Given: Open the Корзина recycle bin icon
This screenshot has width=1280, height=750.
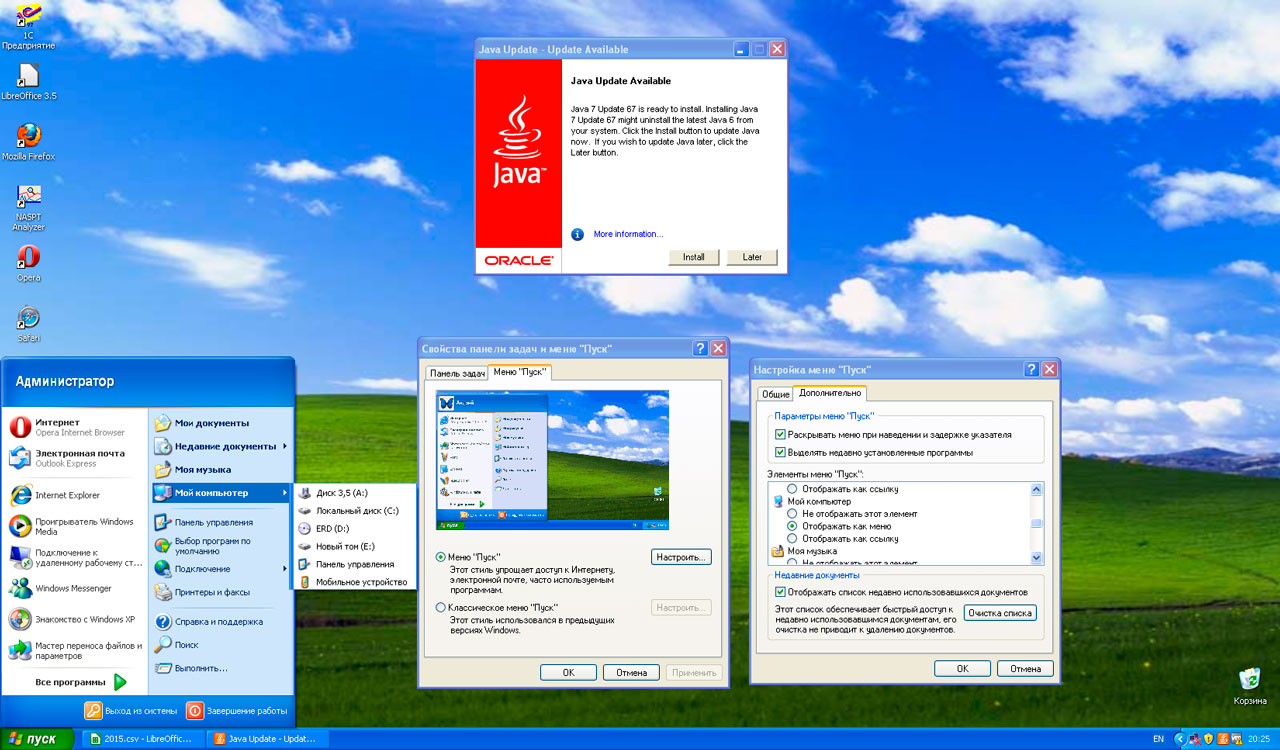Looking at the screenshot, I should pyautogui.click(x=1250, y=686).
